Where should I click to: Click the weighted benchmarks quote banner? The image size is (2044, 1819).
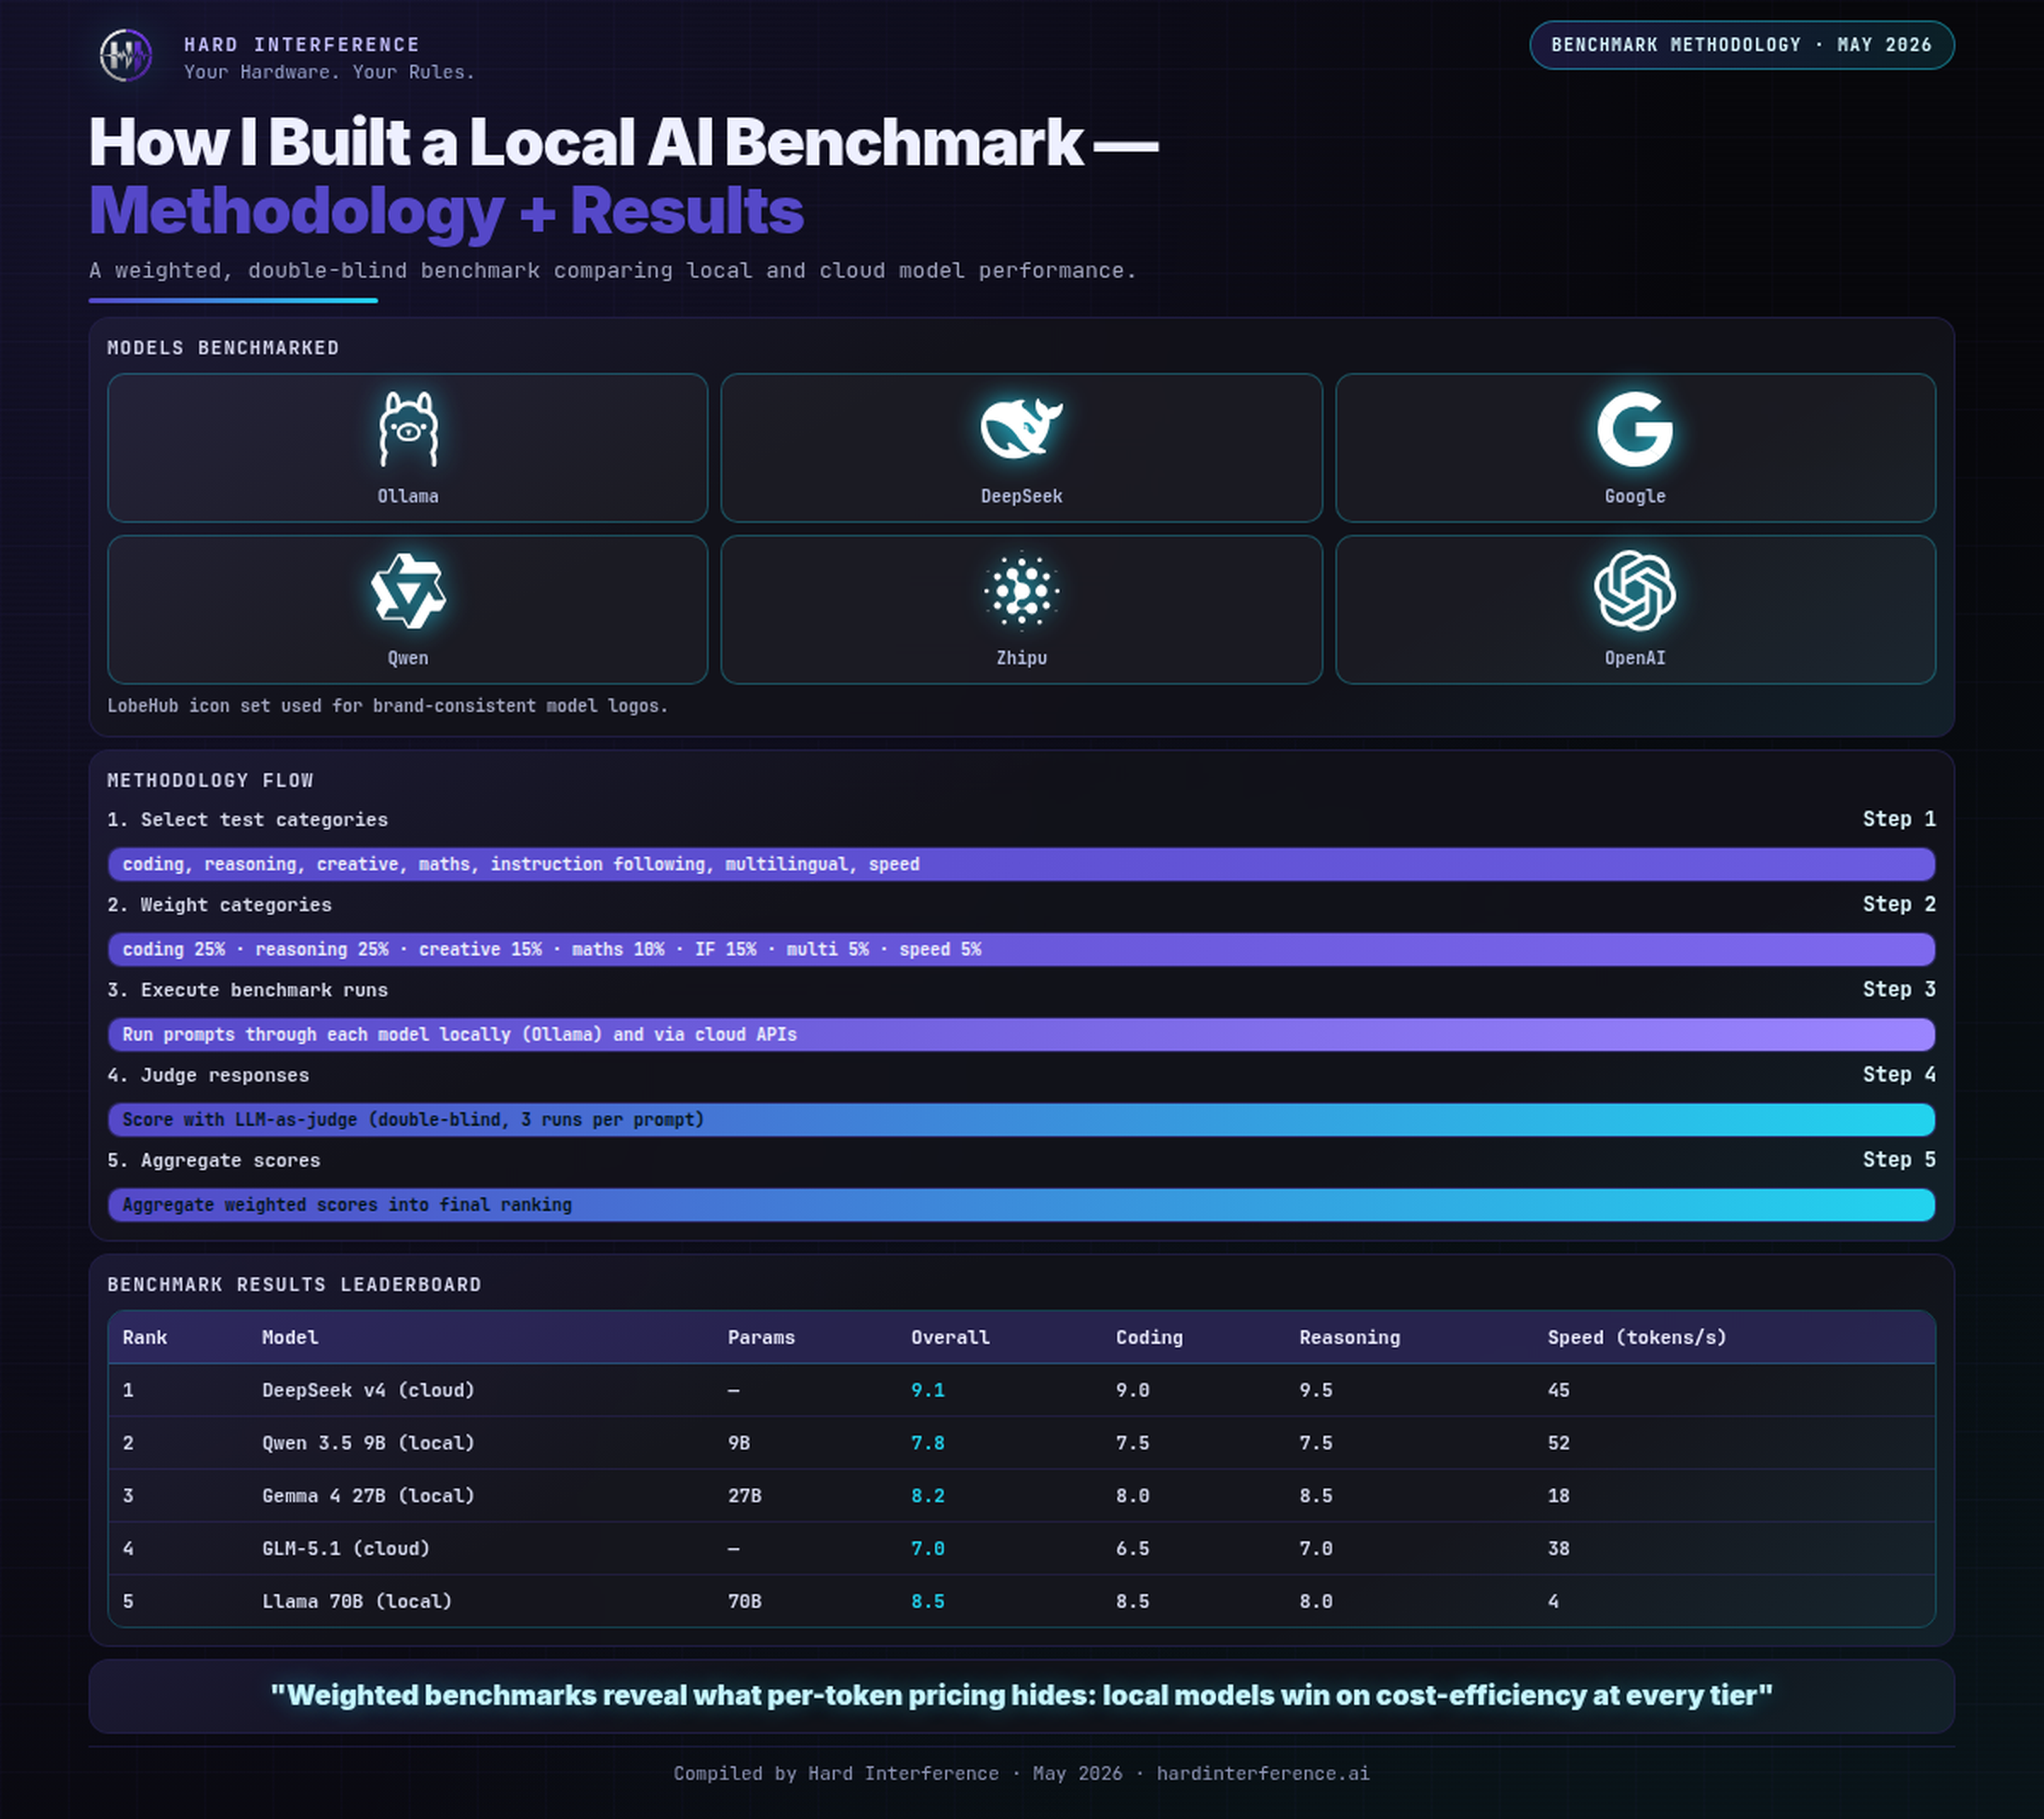(1021, 1695)
